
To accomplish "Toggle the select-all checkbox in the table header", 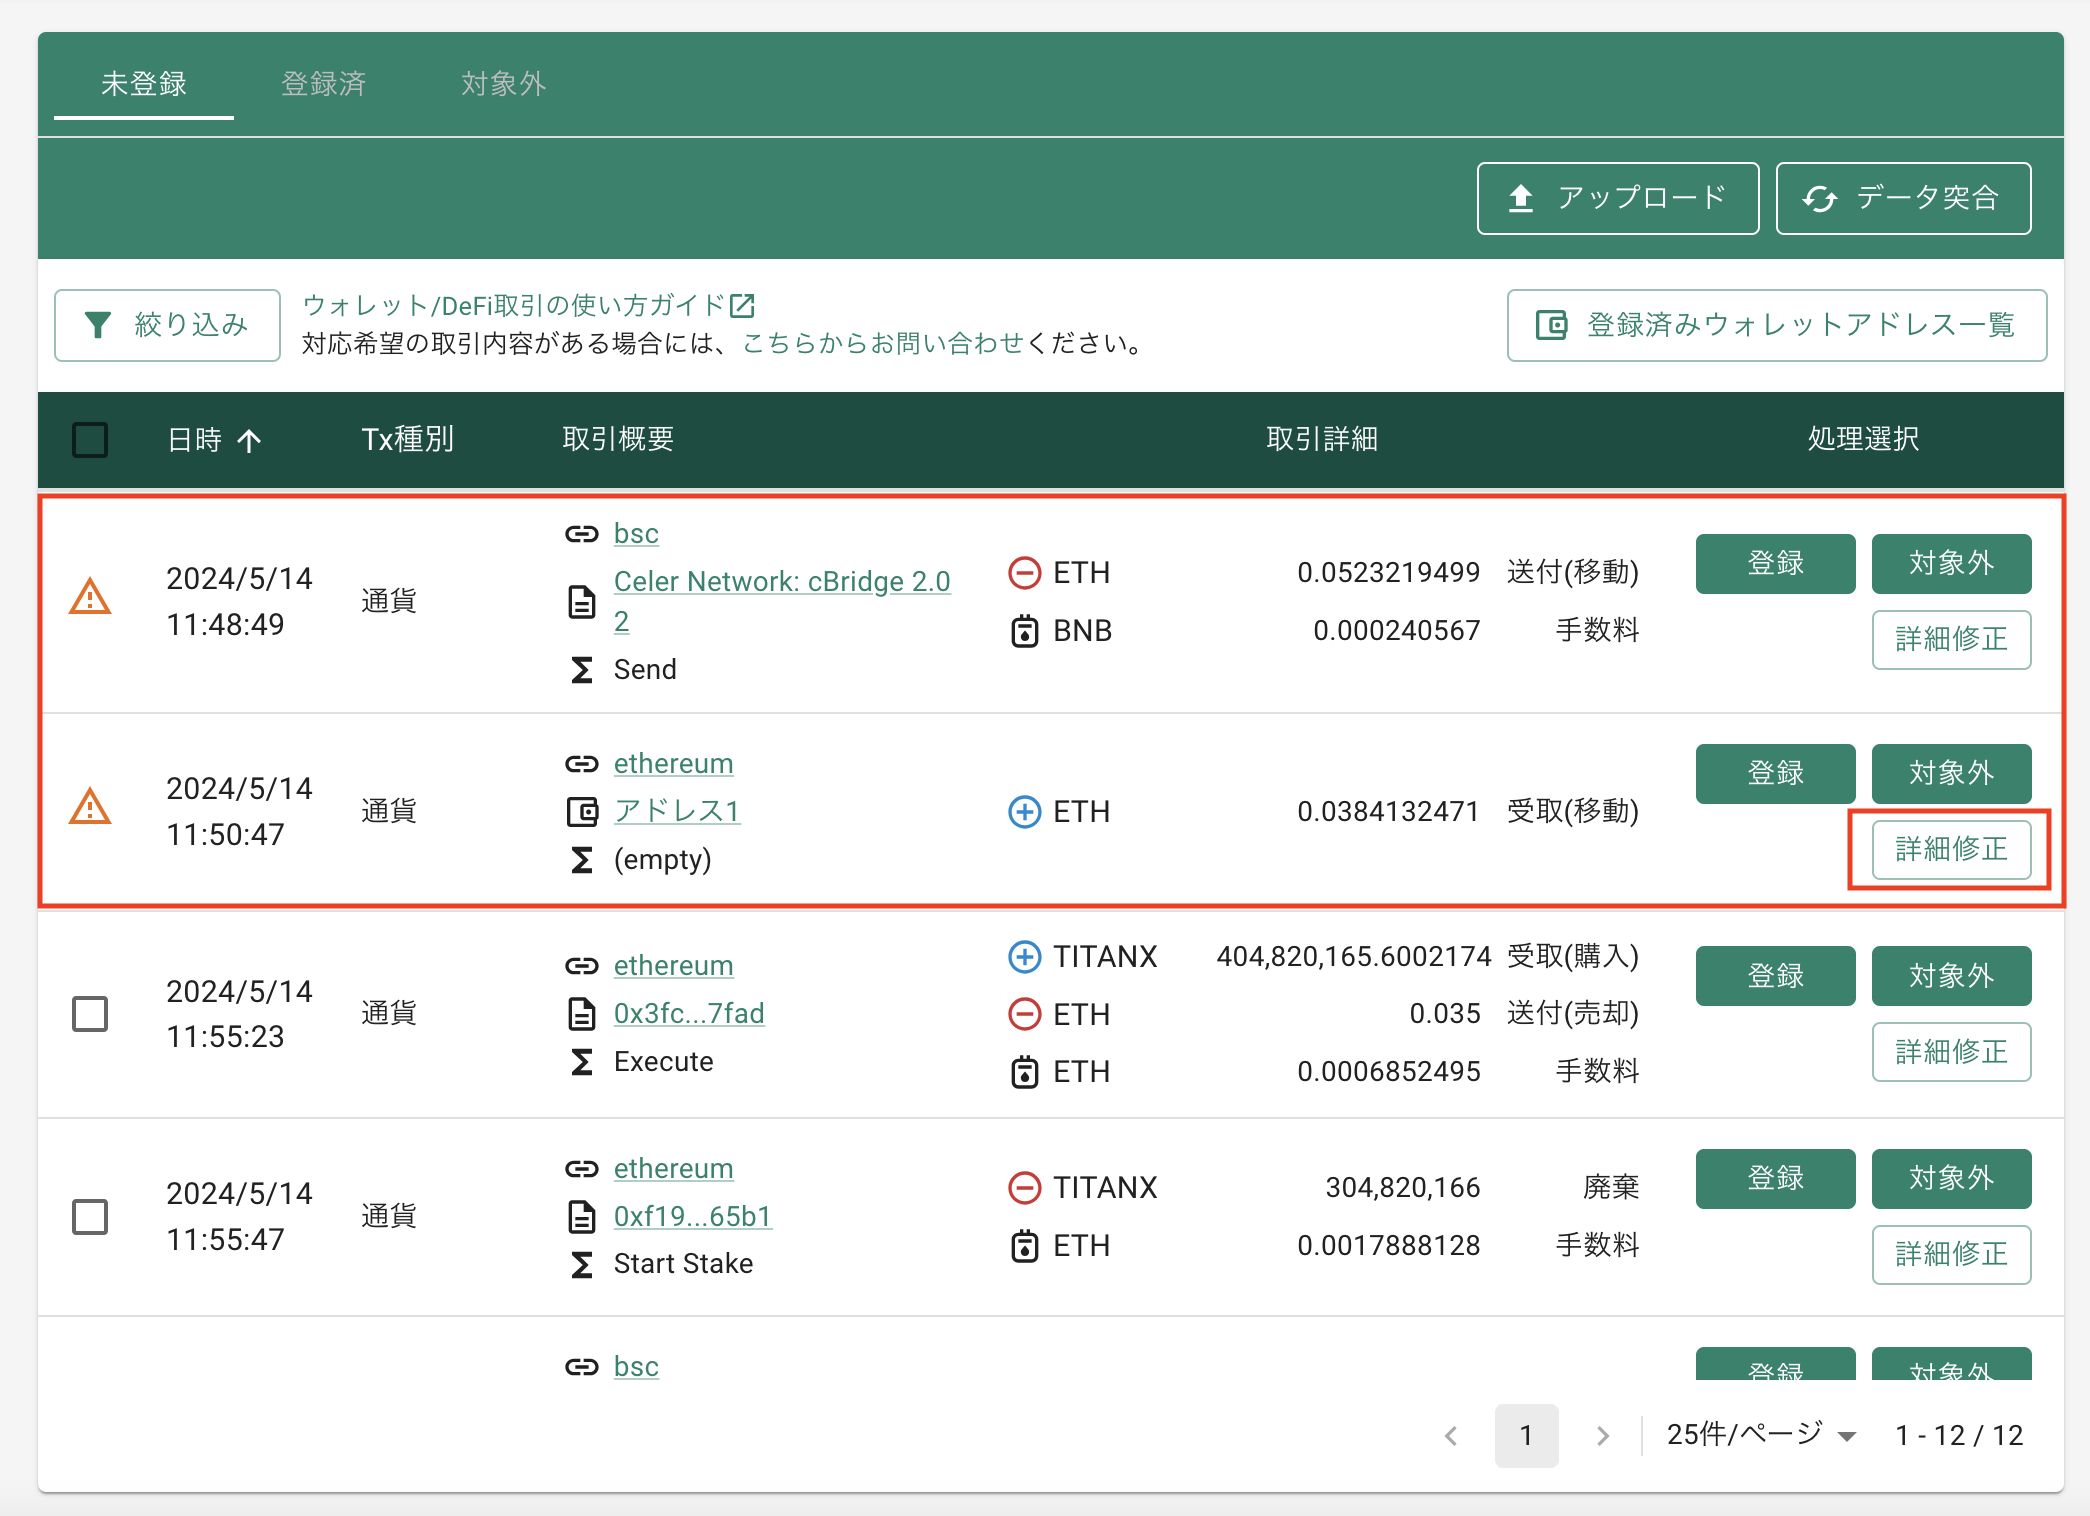I will [90, 440].
